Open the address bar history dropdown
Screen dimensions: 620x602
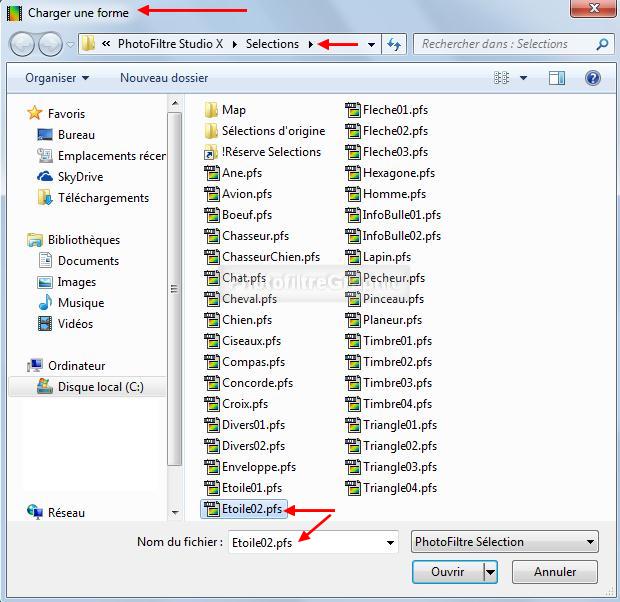coord(372,45)
